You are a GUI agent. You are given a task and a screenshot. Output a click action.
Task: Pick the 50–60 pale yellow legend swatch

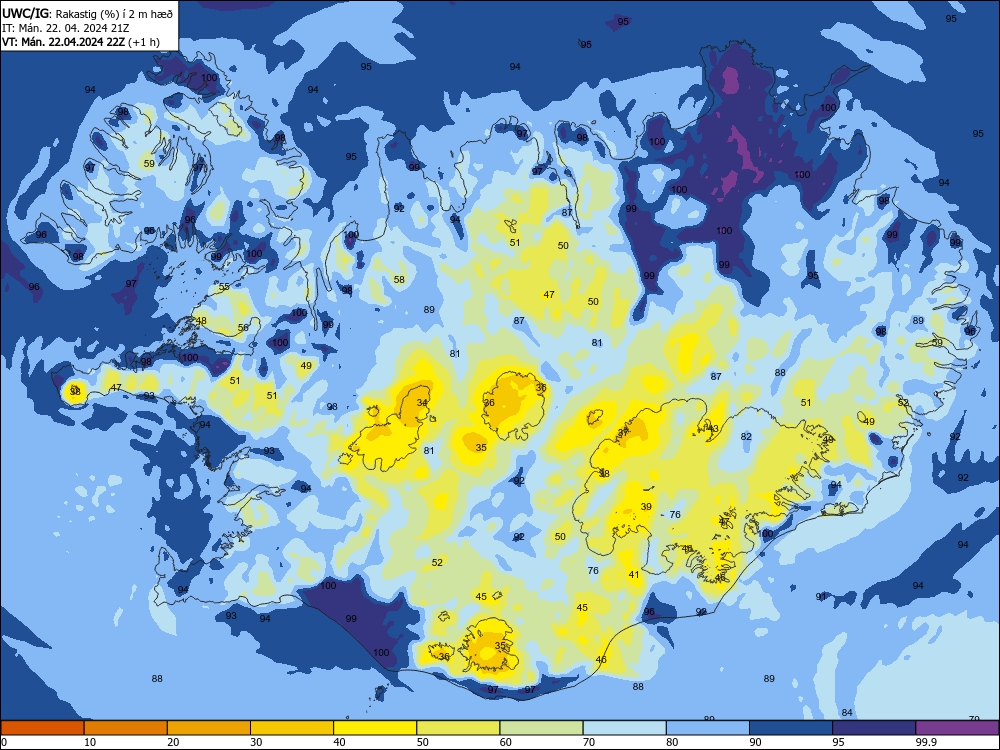coord(458,728)
